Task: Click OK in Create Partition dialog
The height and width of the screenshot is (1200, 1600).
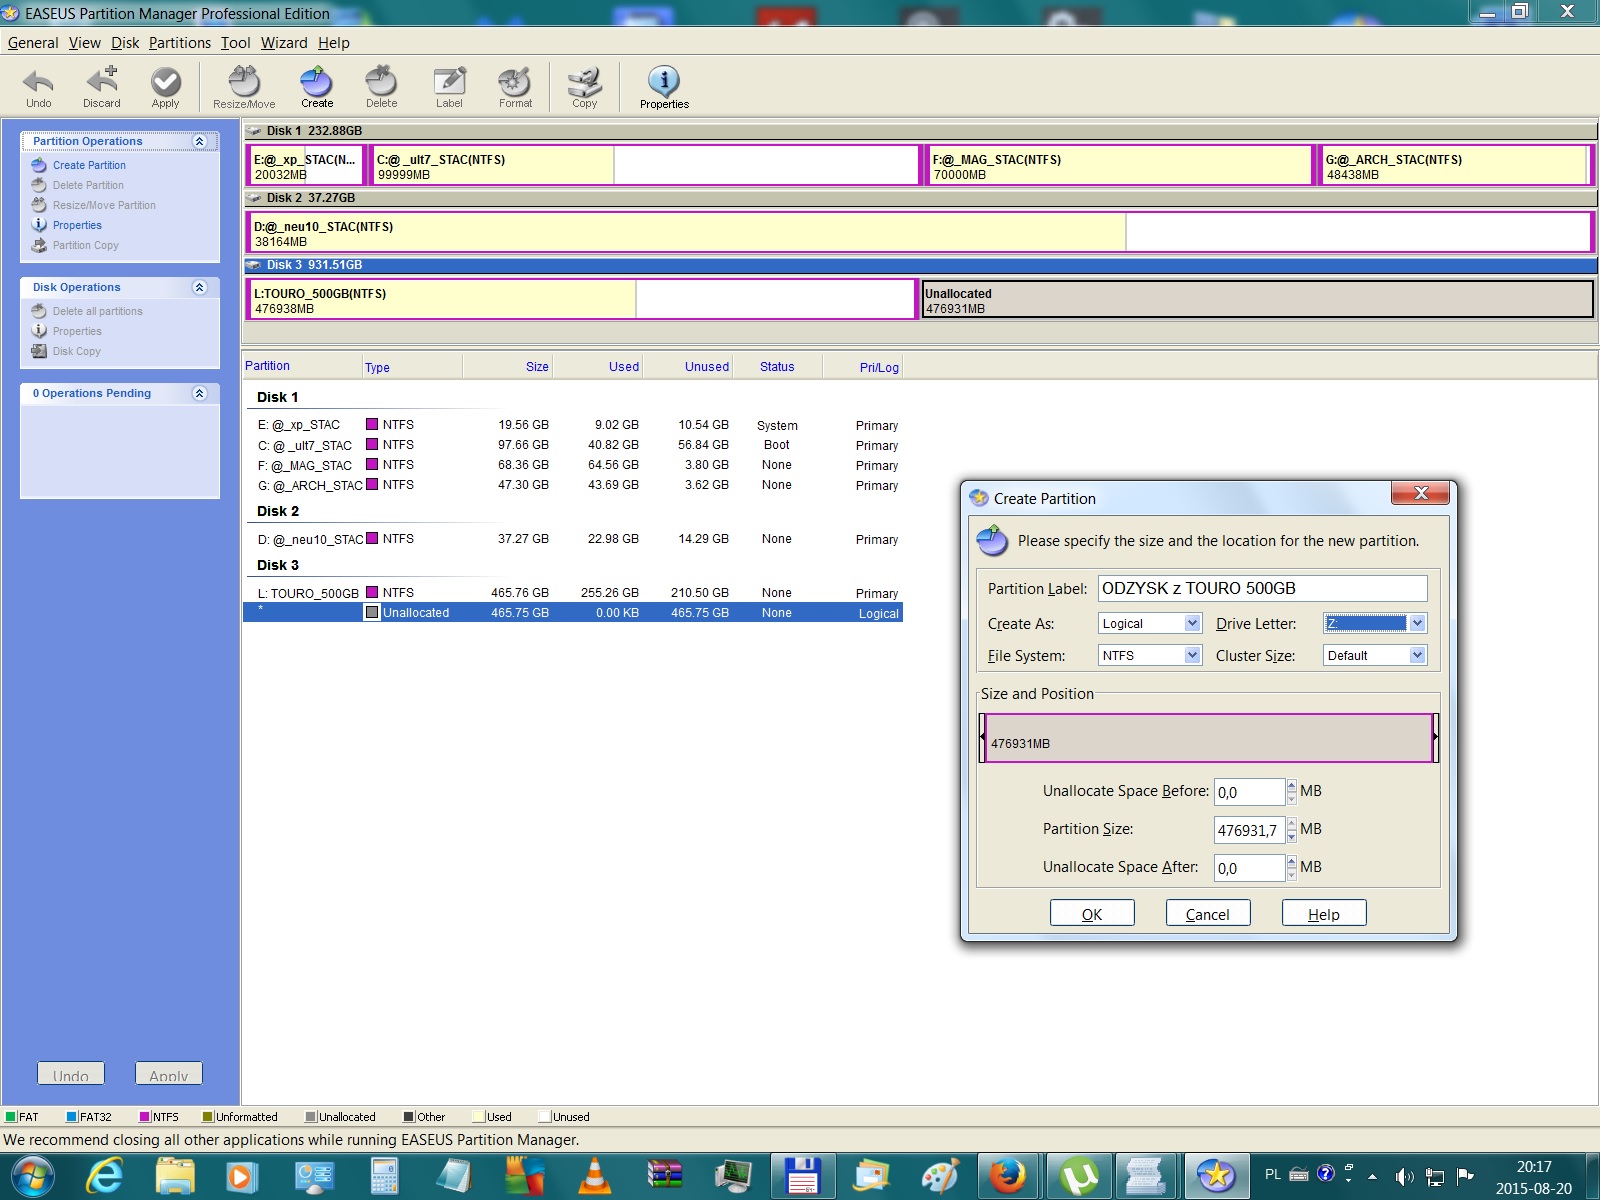Action: (1092, 913)
